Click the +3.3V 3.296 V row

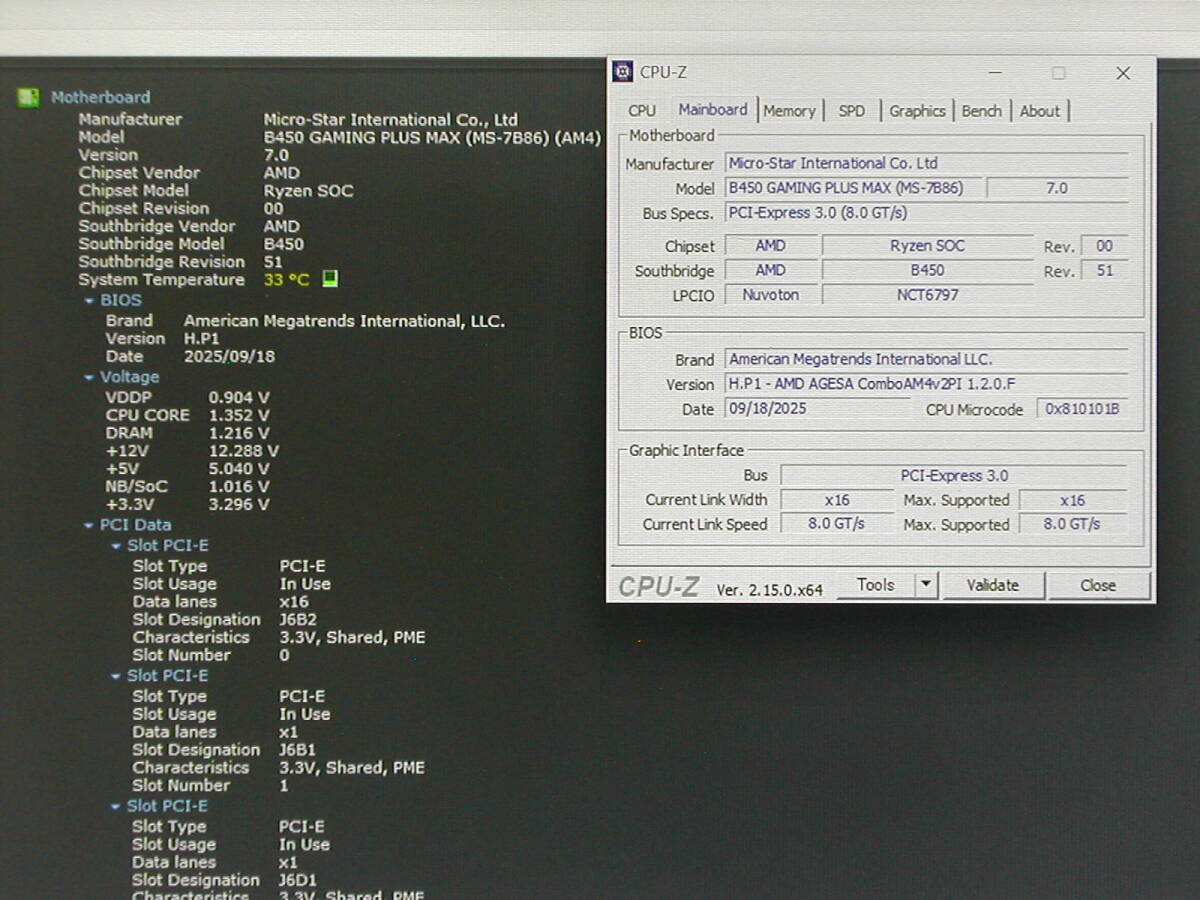coord(187,505)
